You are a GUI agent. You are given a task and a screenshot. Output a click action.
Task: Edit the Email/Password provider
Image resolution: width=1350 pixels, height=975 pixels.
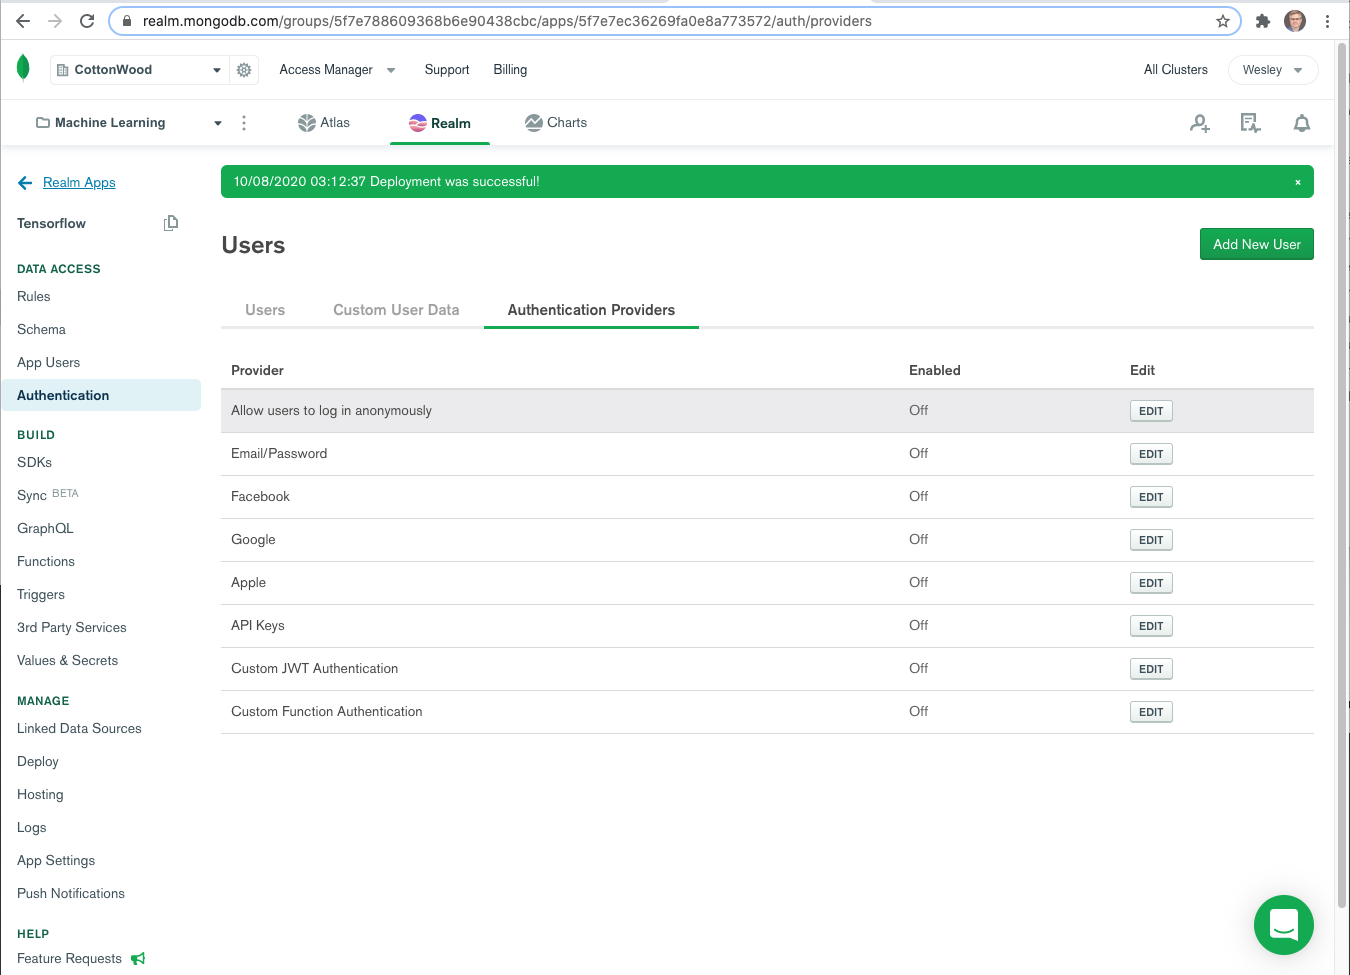point(1151,454)
